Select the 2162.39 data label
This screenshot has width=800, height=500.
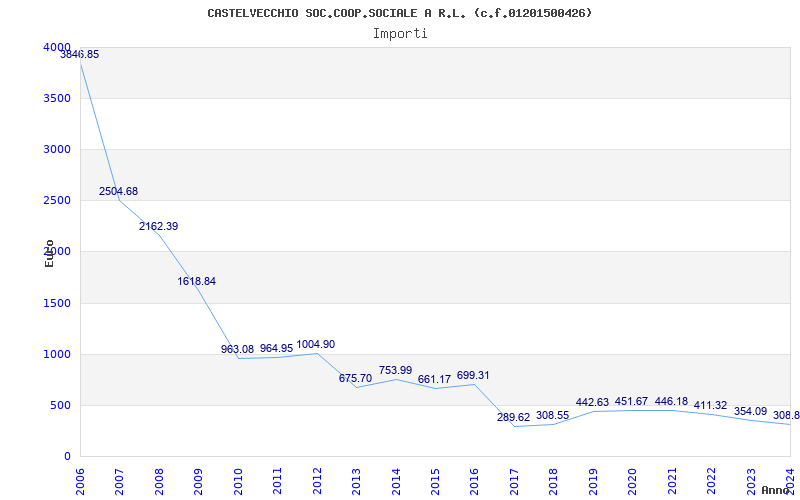point(159,226)
